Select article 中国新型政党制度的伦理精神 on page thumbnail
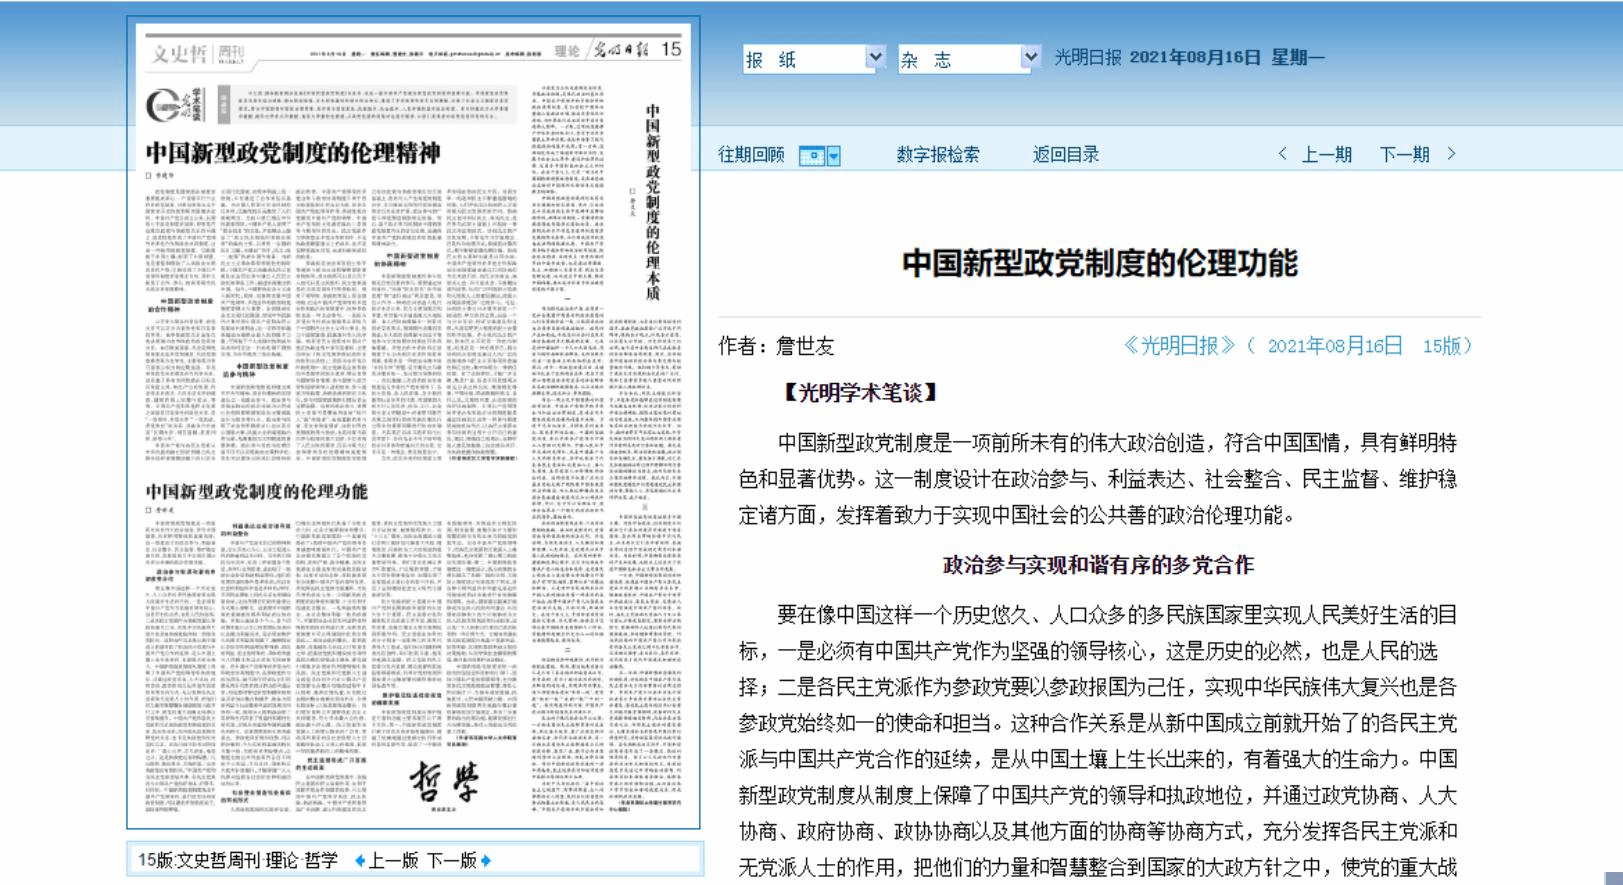The width and height of the screenshot is (1623, 885). 293,153
